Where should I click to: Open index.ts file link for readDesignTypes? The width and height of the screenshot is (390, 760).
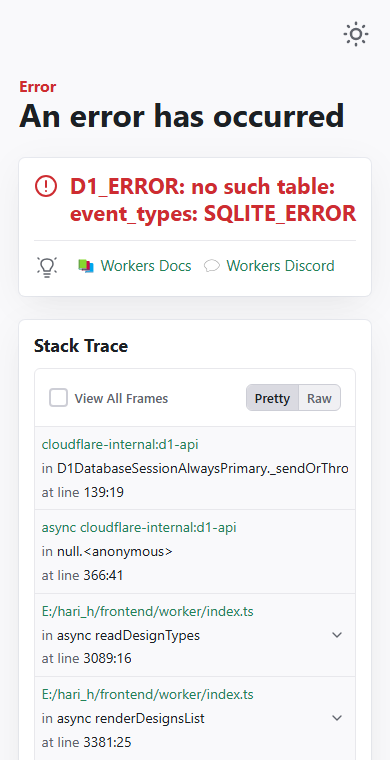pyautogui.click(x=148, y=612)
